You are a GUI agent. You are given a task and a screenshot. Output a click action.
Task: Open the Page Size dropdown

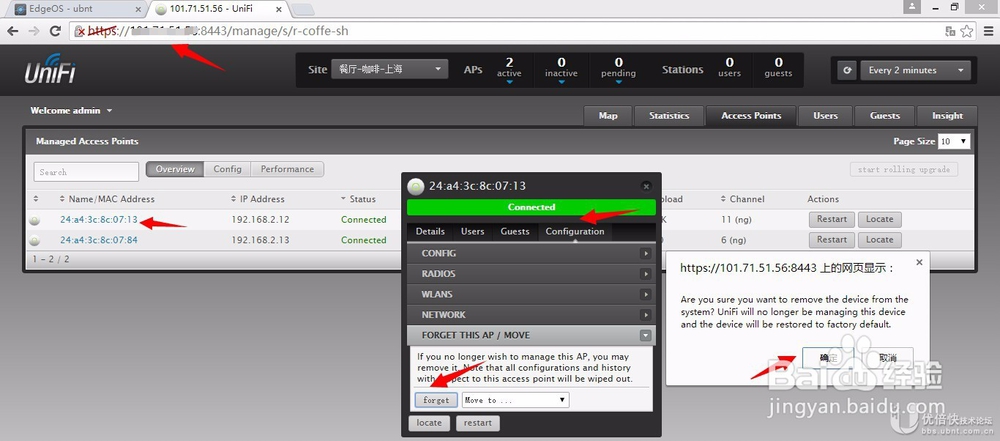(955, 141)
